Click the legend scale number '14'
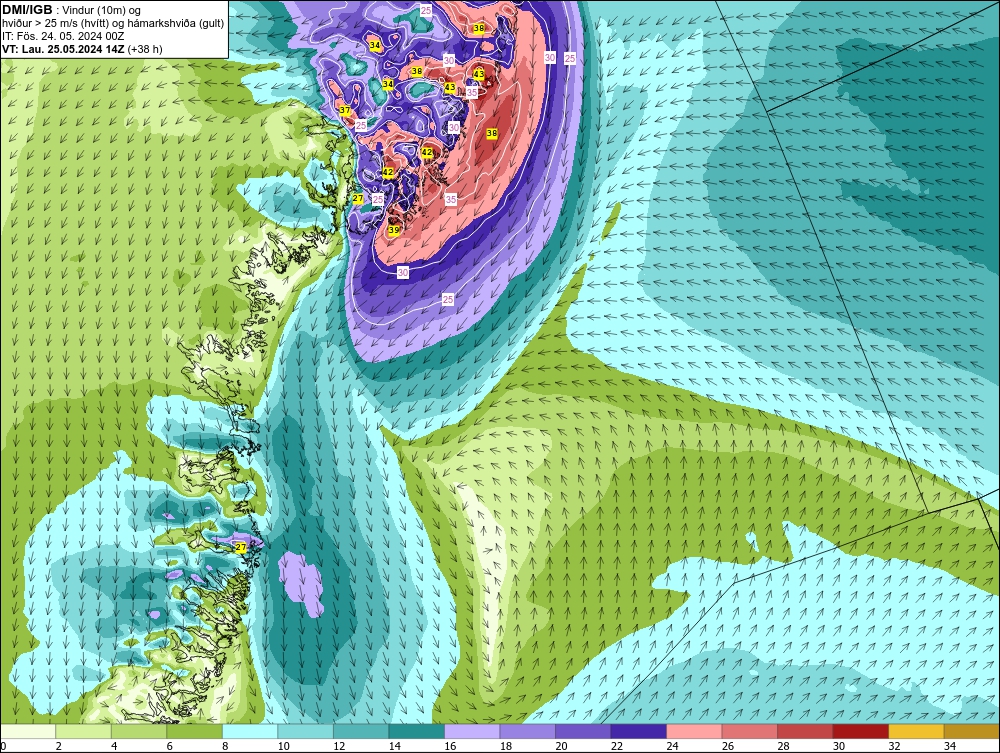 coord(394,746)
